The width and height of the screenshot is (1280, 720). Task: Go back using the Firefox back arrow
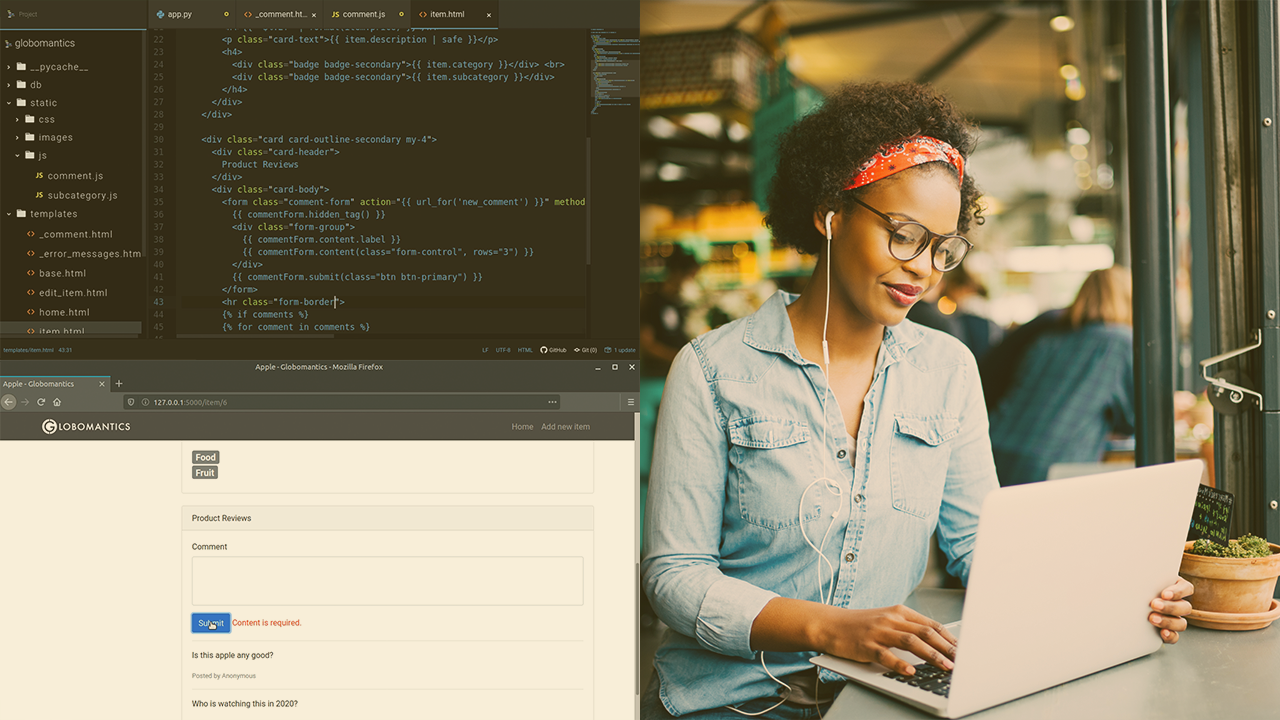point(8,402)
